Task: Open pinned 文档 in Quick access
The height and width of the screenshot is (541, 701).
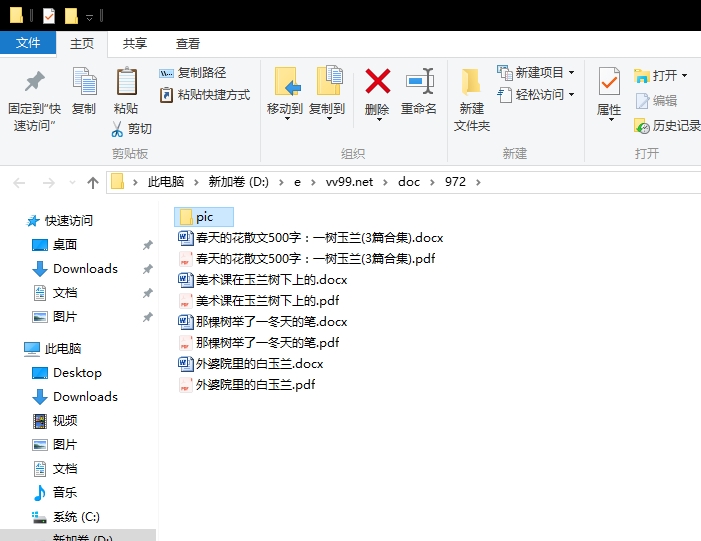Action: (55, 293)
